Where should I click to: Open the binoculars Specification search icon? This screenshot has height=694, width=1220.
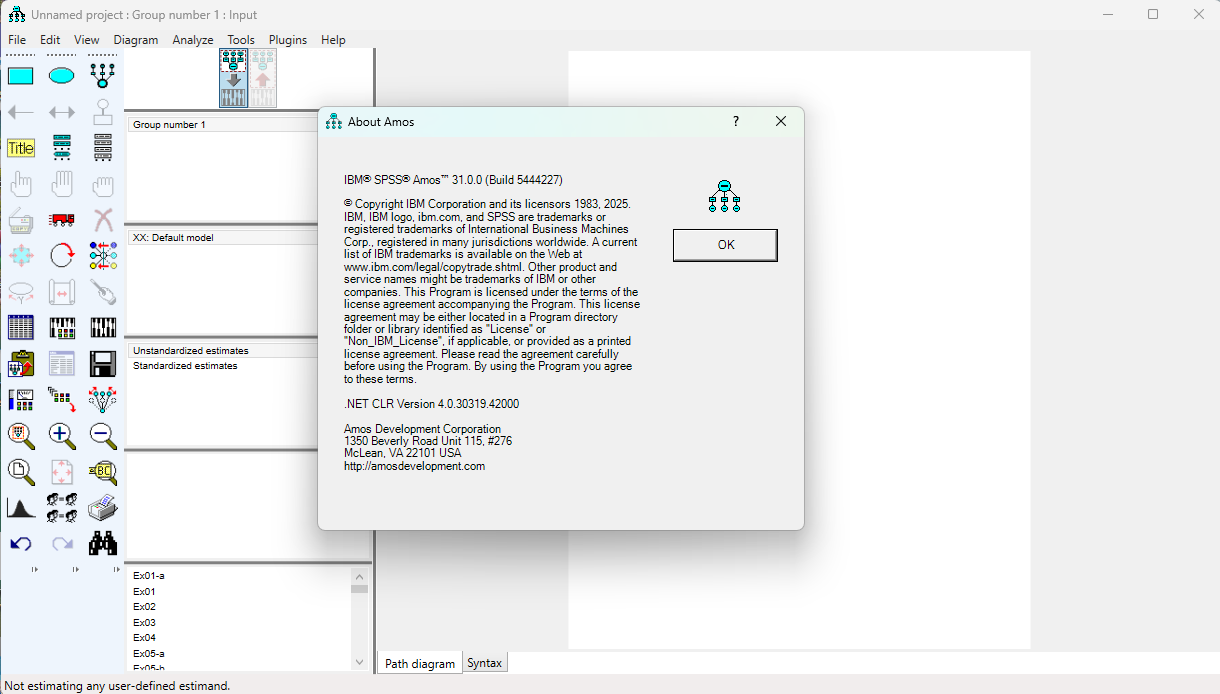[x=103, y=544]
